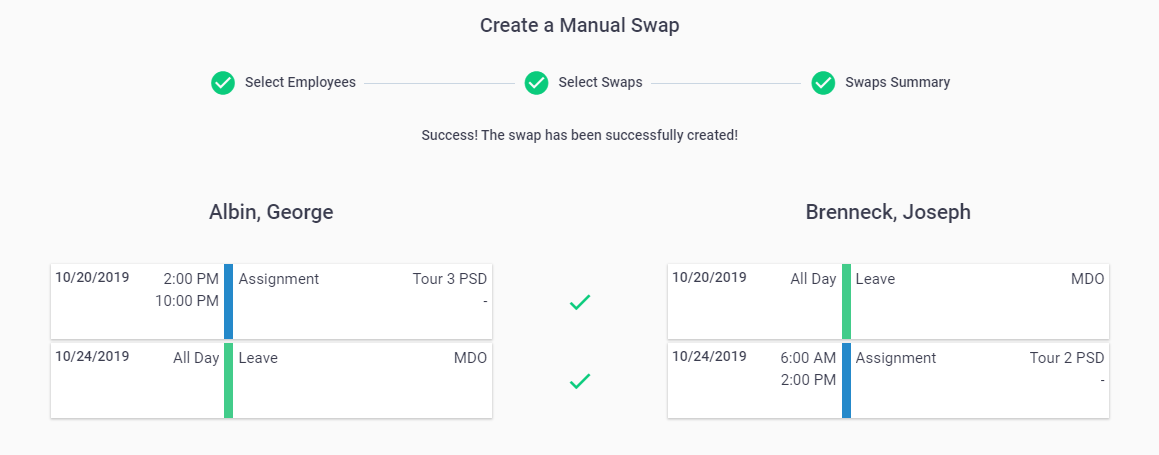Click green checkmark between 10/20/2019 swap cards
Image resolution: width=1159 pixels, height=455 pixels.
(580, 302)
